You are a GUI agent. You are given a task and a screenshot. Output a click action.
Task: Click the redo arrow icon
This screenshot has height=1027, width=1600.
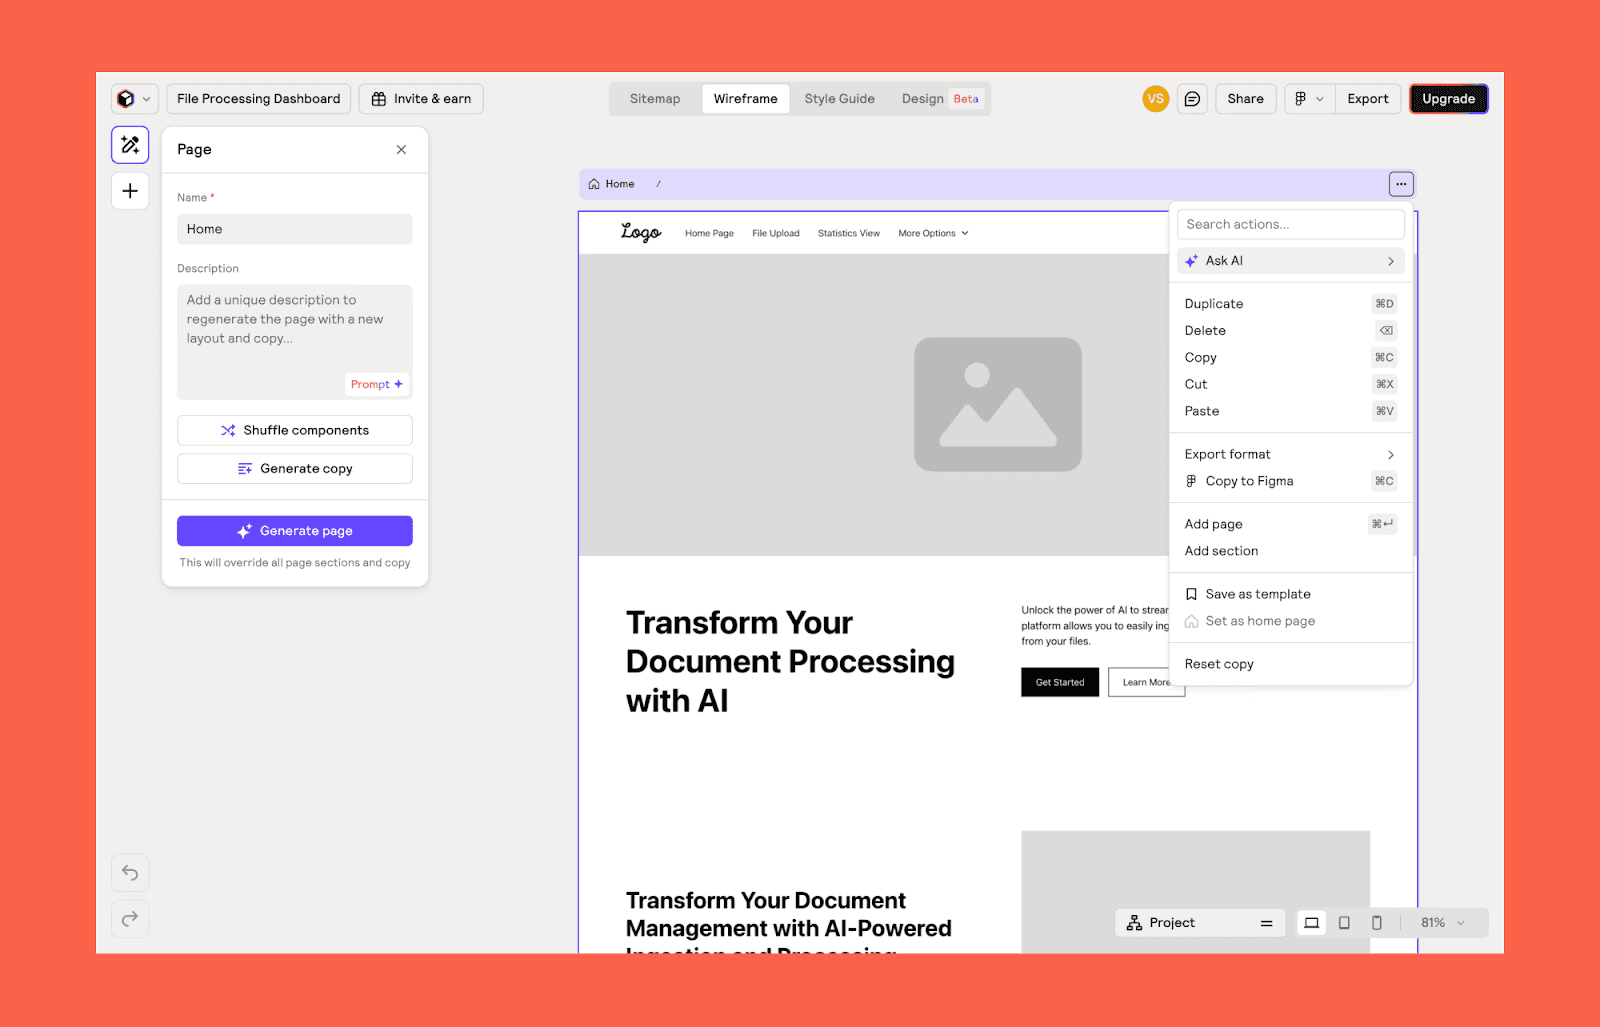pyautogui.click(x=130, y=918)
